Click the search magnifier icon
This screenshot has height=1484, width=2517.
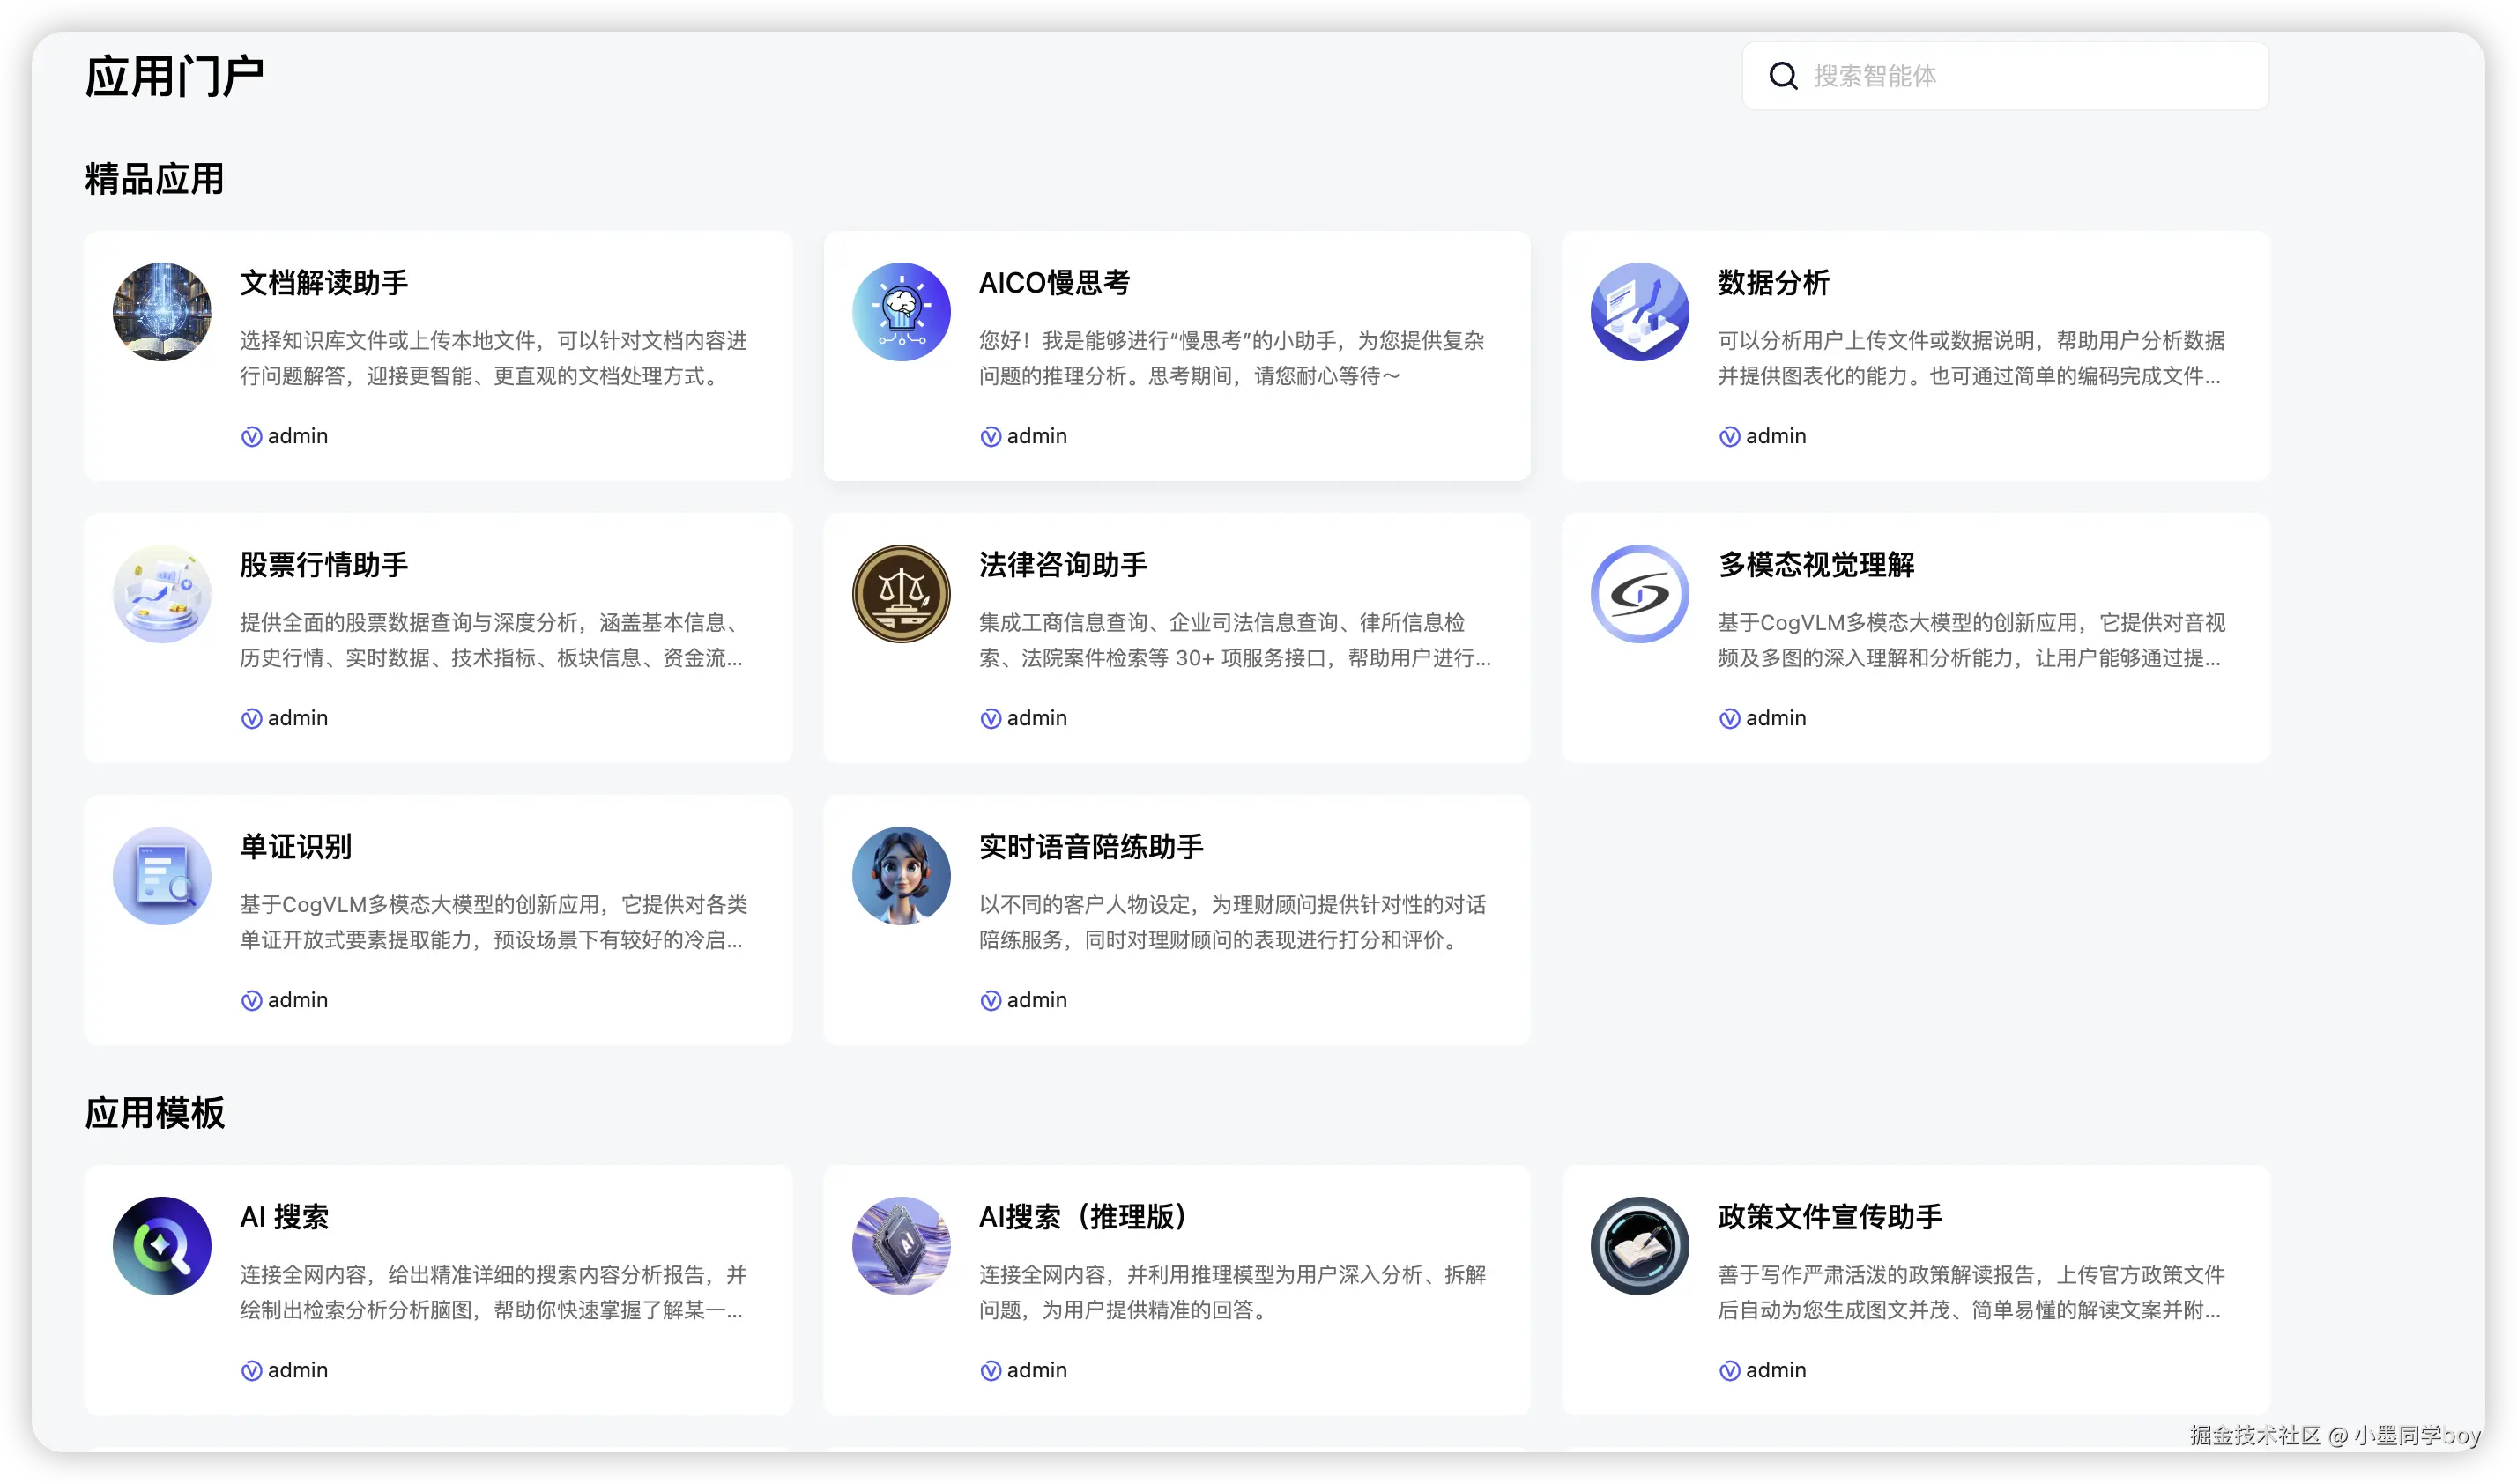click(x=1783, y=76)
